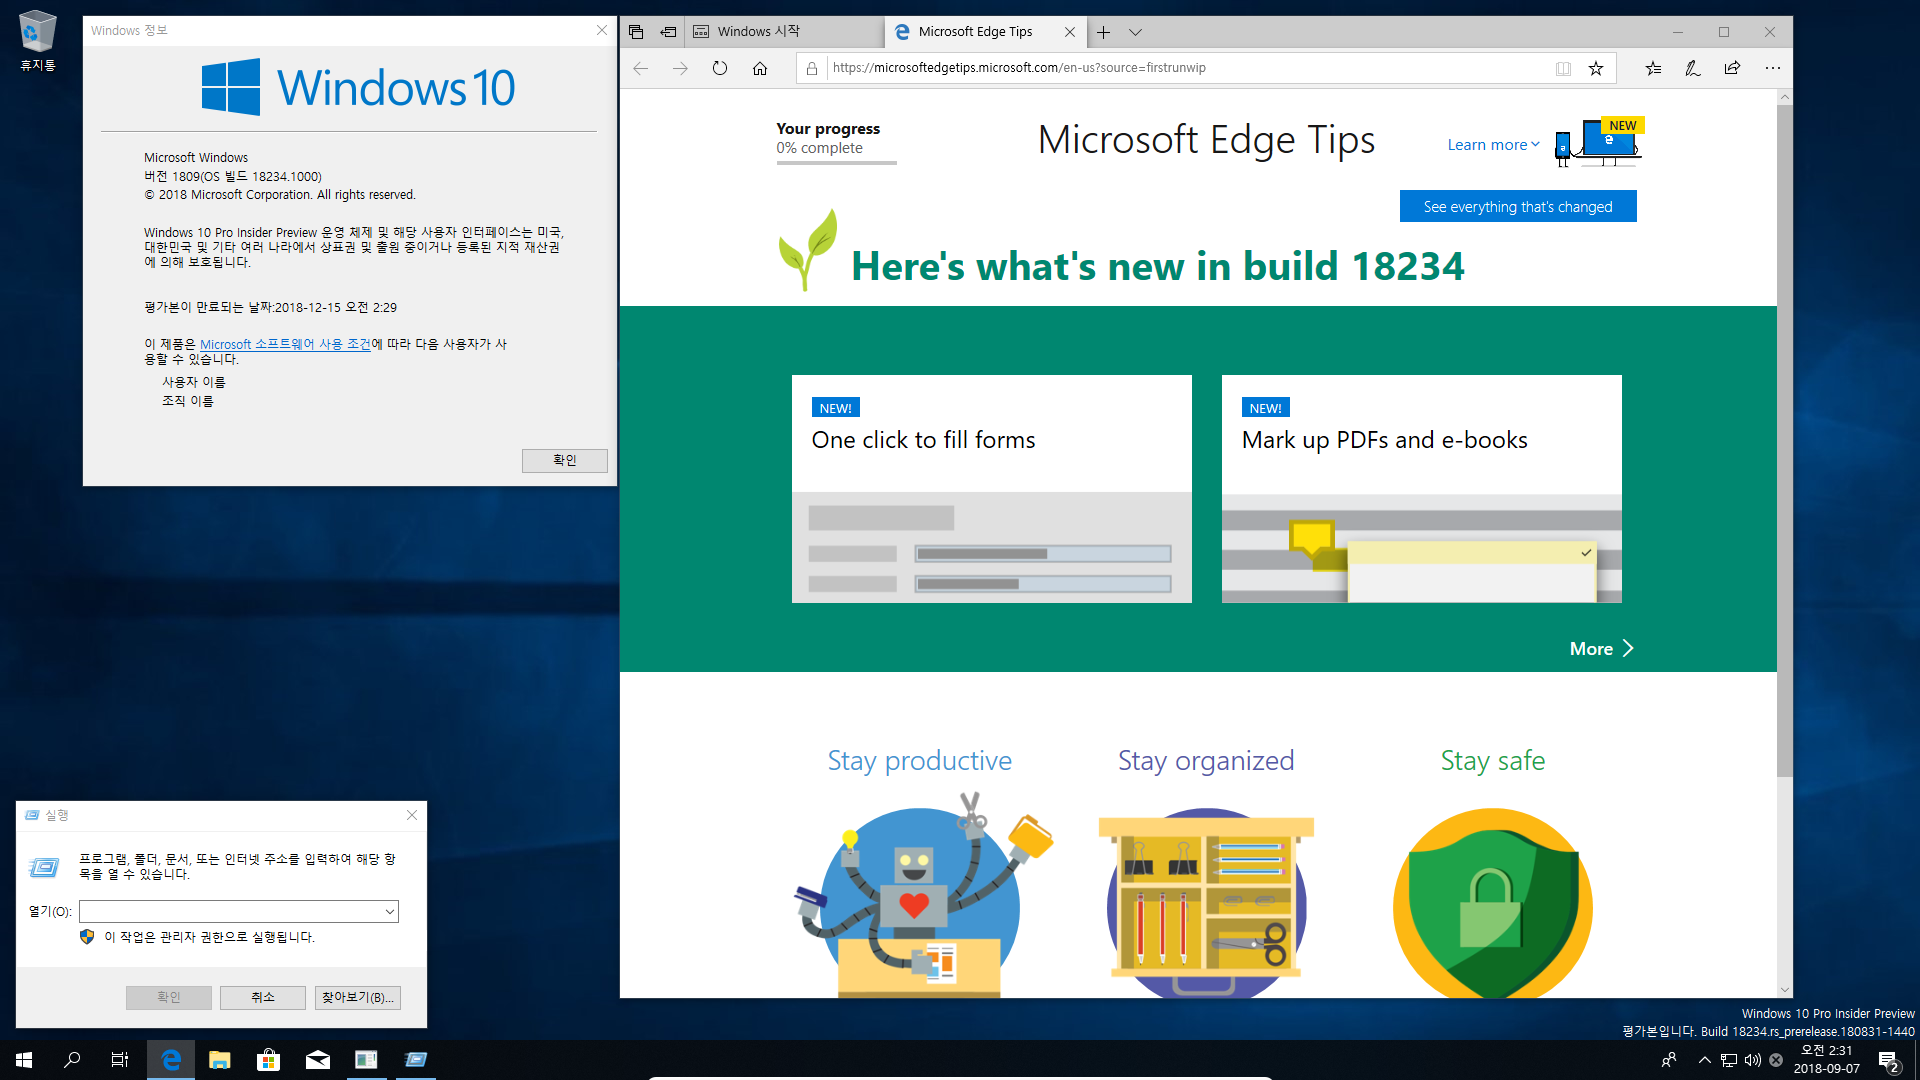The height and width of the screenshot is (1080, 1920).
Task: Open Edge Settings and more ellipsis
Action: pos(1772,68)
